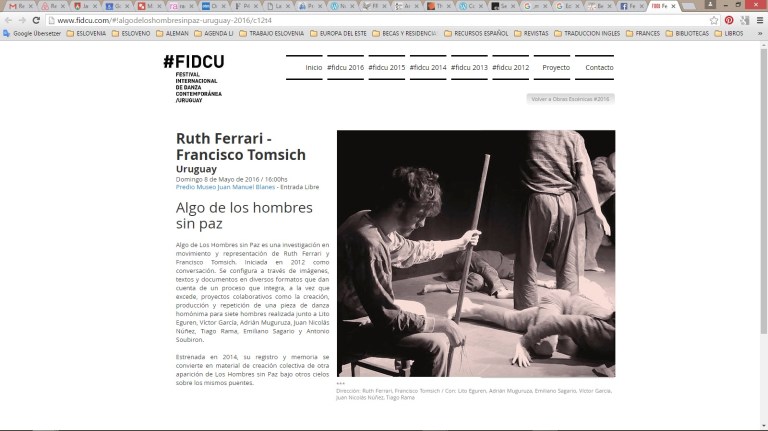Screen dimensions: 768x431
Task: Click the Pinterest extension icon
Action: (x=729, y=20)
